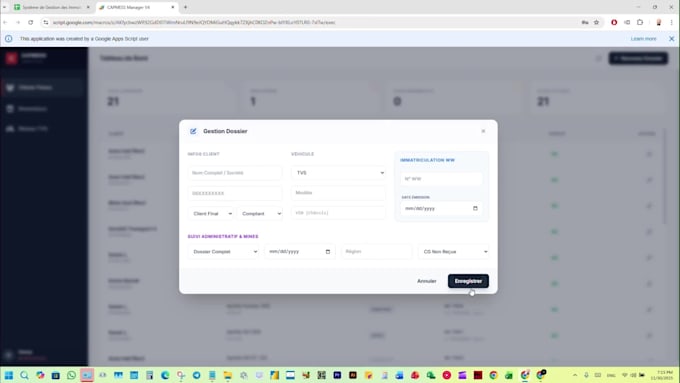Click the VIN (châssis) input field
The width and height of the screenshot is (680, 383).
[x=338, y=213]
